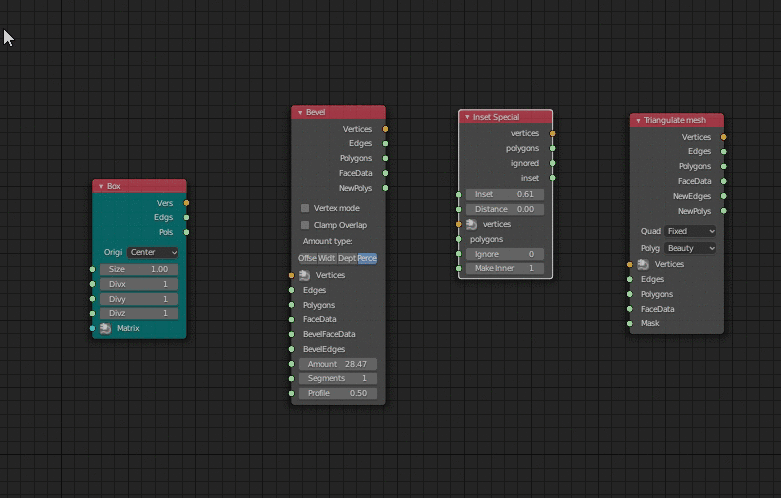Click the Inset Special inset output socket
This screenshot has height=498, width=781.
tap(553, 178)
